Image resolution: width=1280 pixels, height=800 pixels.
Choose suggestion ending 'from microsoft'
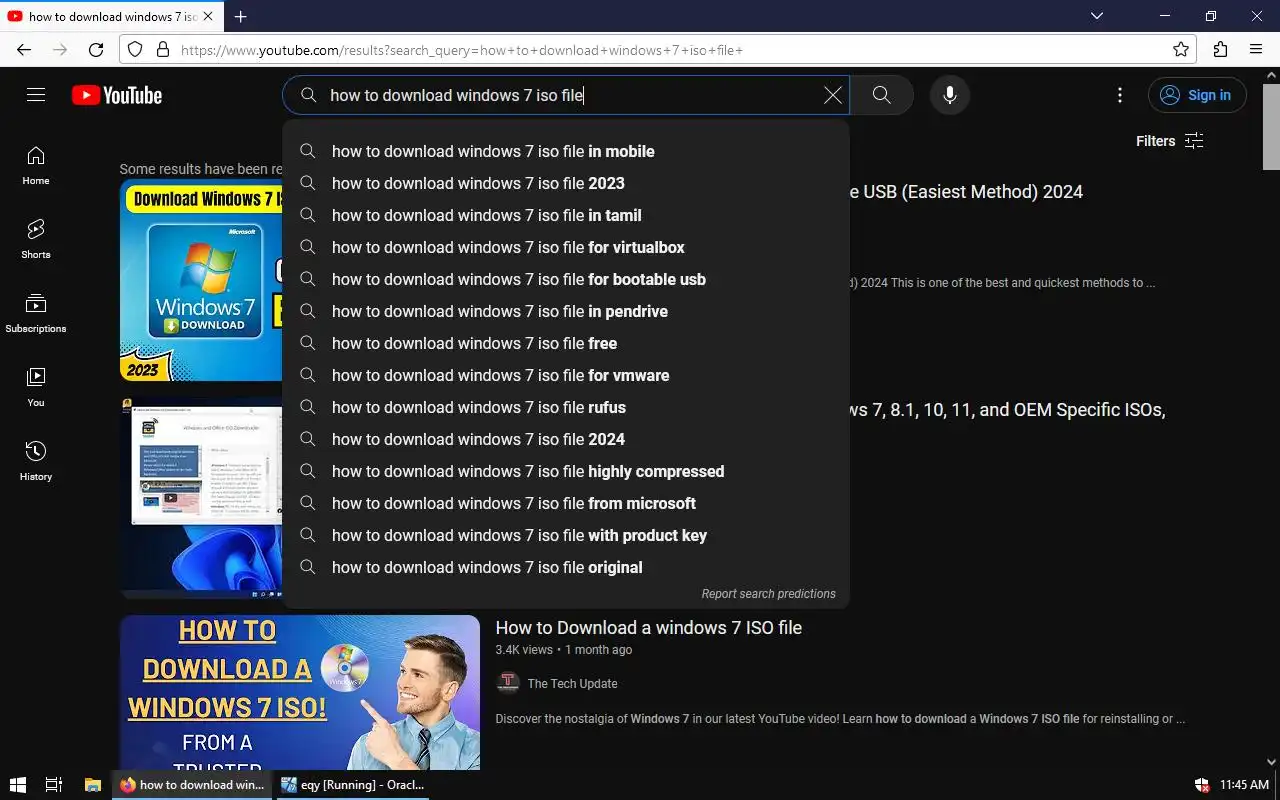tap(566, 503)
